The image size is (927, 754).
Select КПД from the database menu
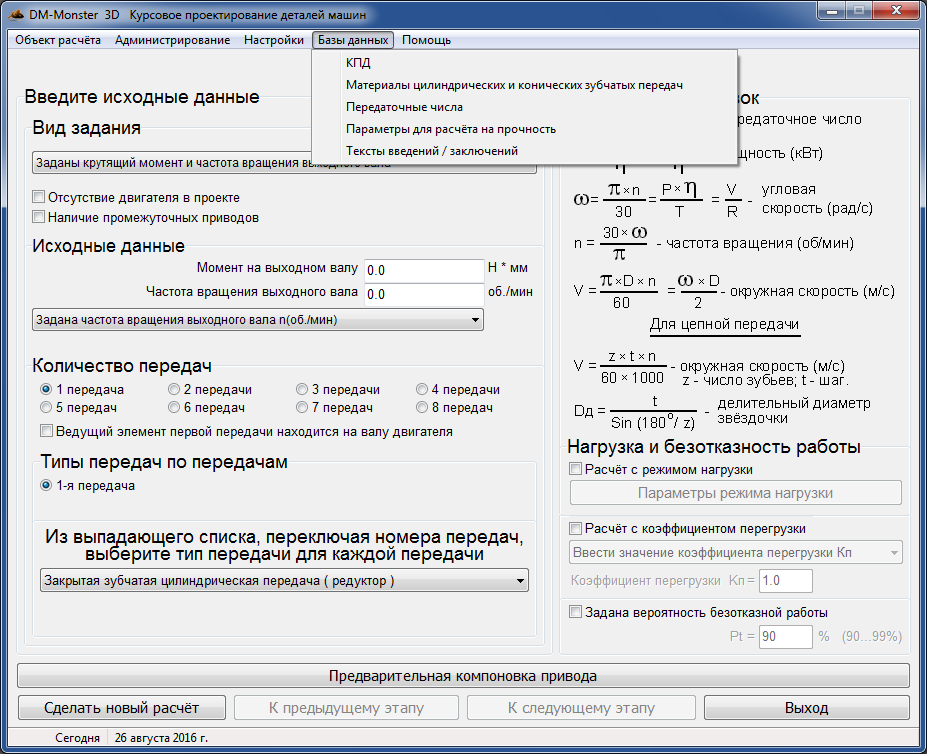point(524,63)
